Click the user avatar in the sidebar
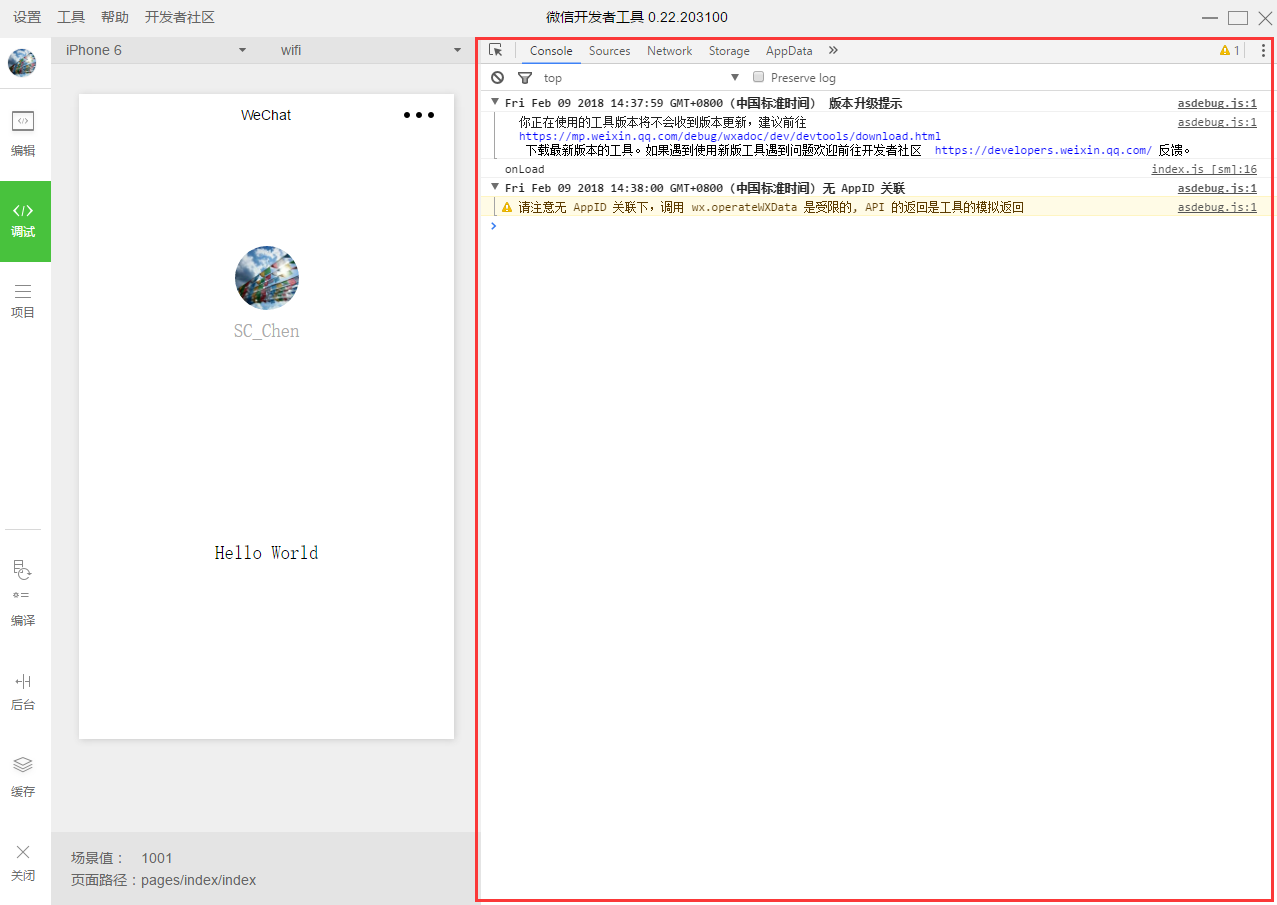 tap(22, 63)
